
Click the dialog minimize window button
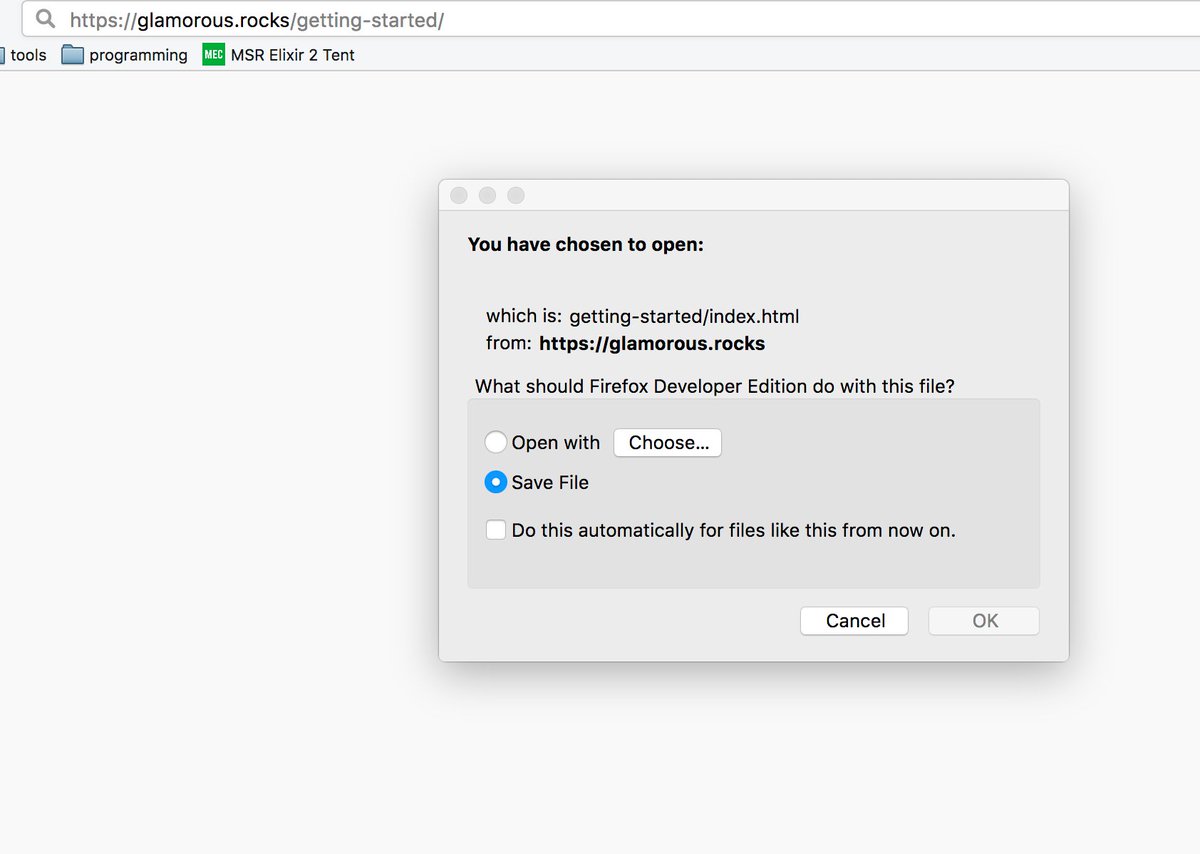pyautogui.click(x=487, y=195)
